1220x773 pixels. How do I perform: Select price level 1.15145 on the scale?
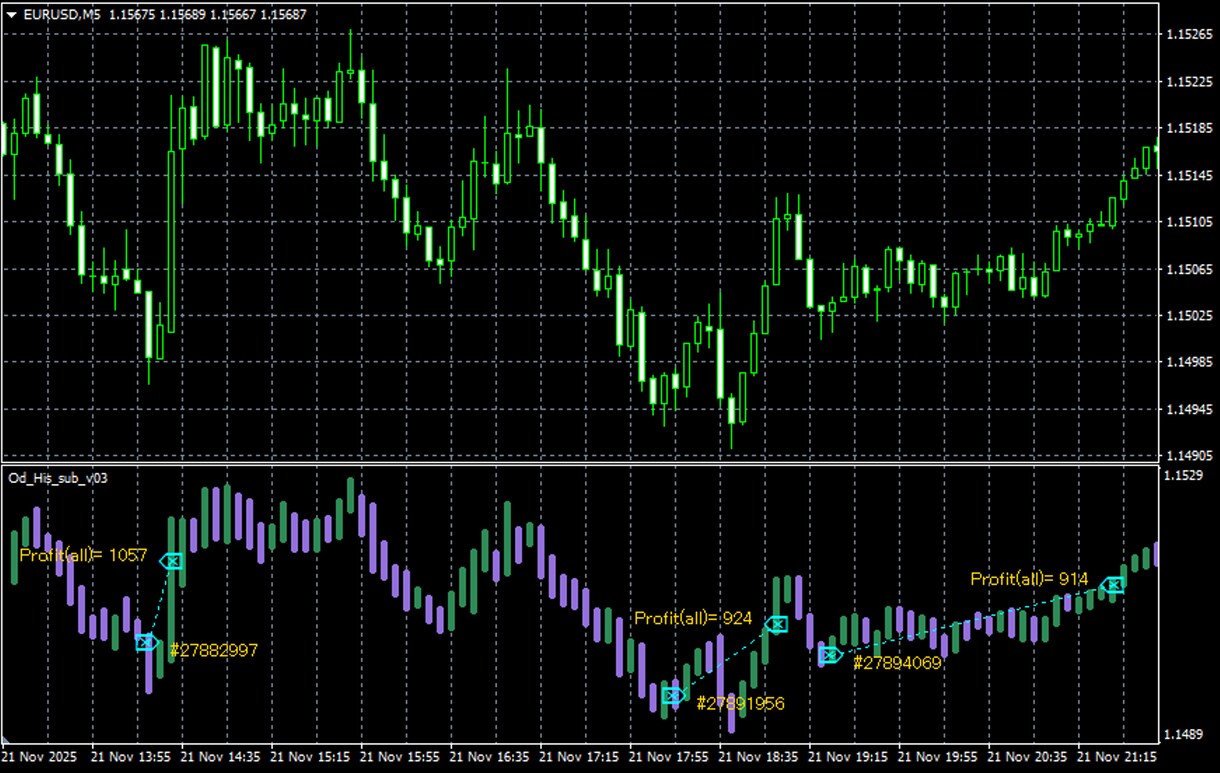tap(1189, 176)
